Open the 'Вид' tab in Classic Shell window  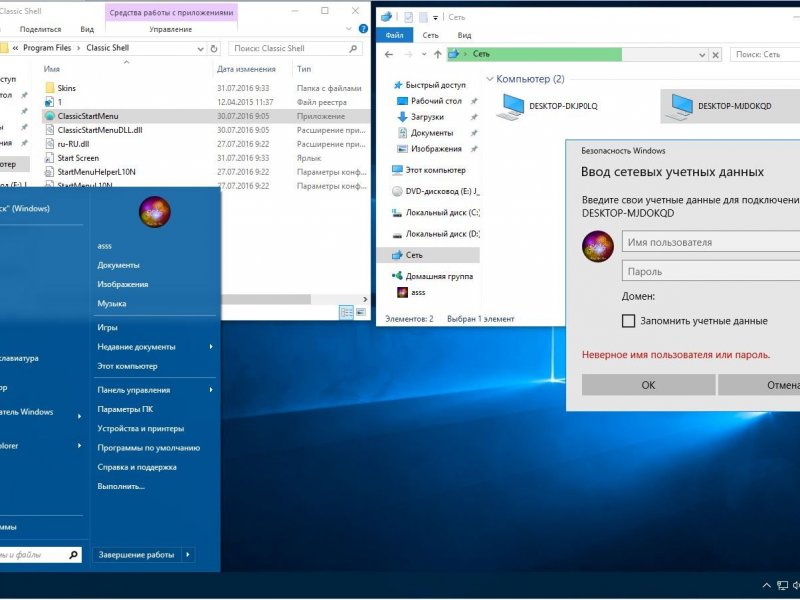click(x=87, y=29)
